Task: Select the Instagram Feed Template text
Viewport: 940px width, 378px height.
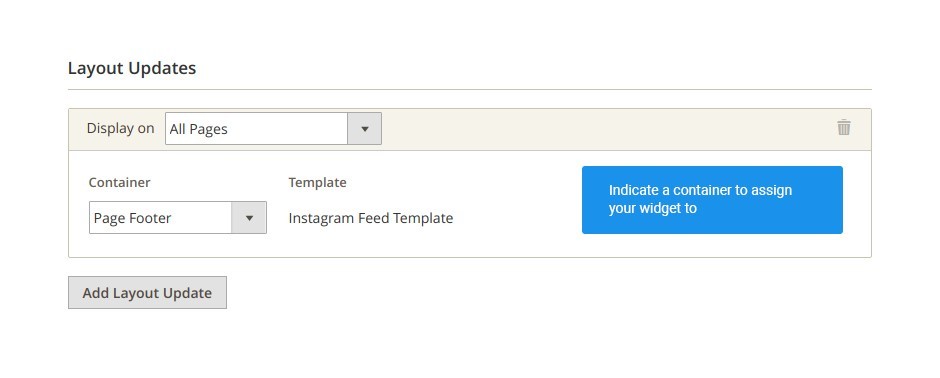Action: tap(370, 218)
